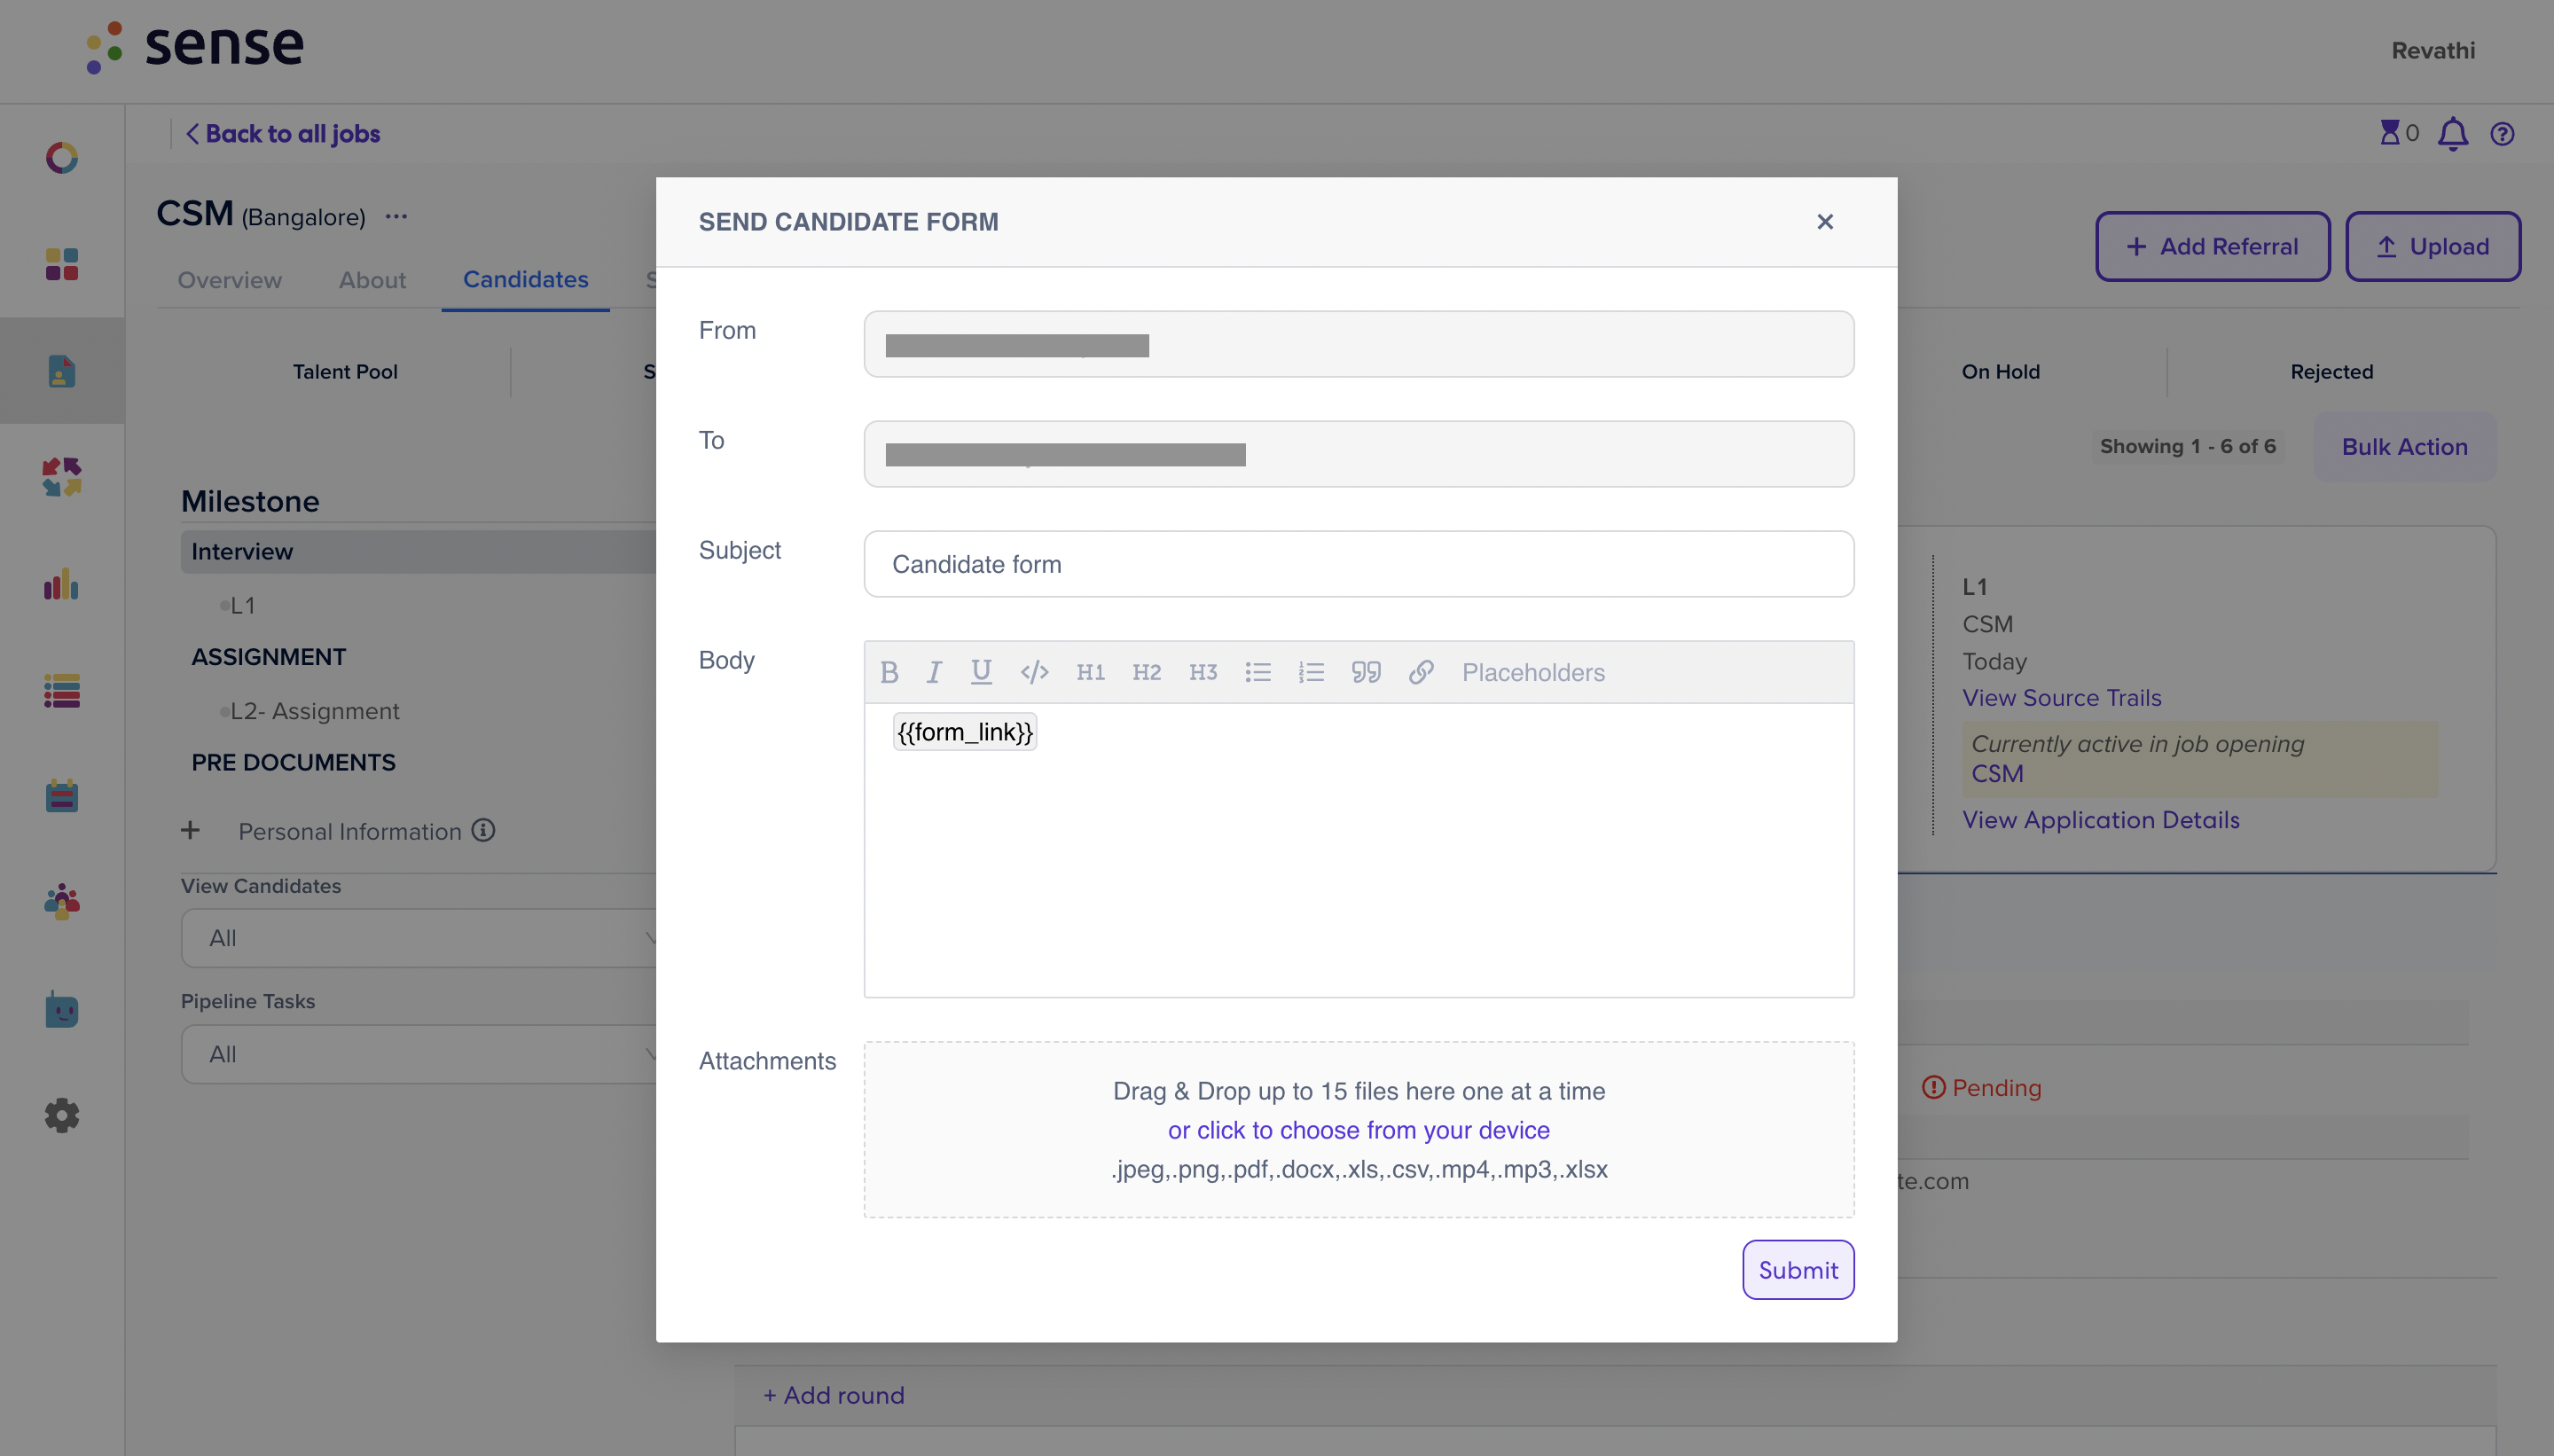This screenshot has height=1456, width=2554.
Task: Open the sidebar chatbot icon
Action: pyautogui.click(x=62, y=1009)
